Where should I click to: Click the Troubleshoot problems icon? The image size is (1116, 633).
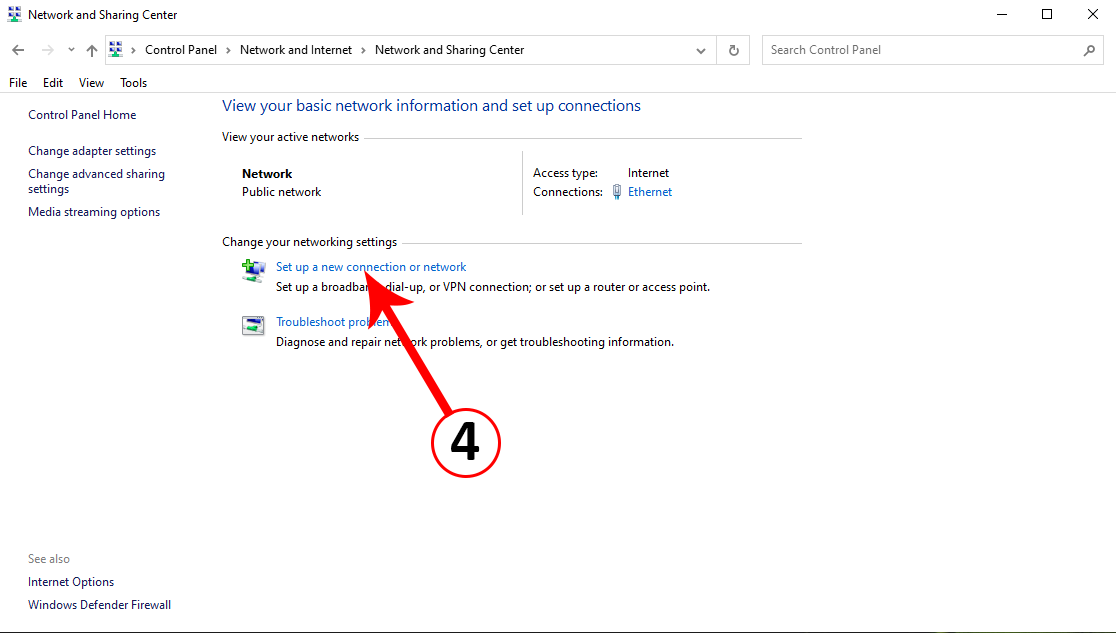253,325
